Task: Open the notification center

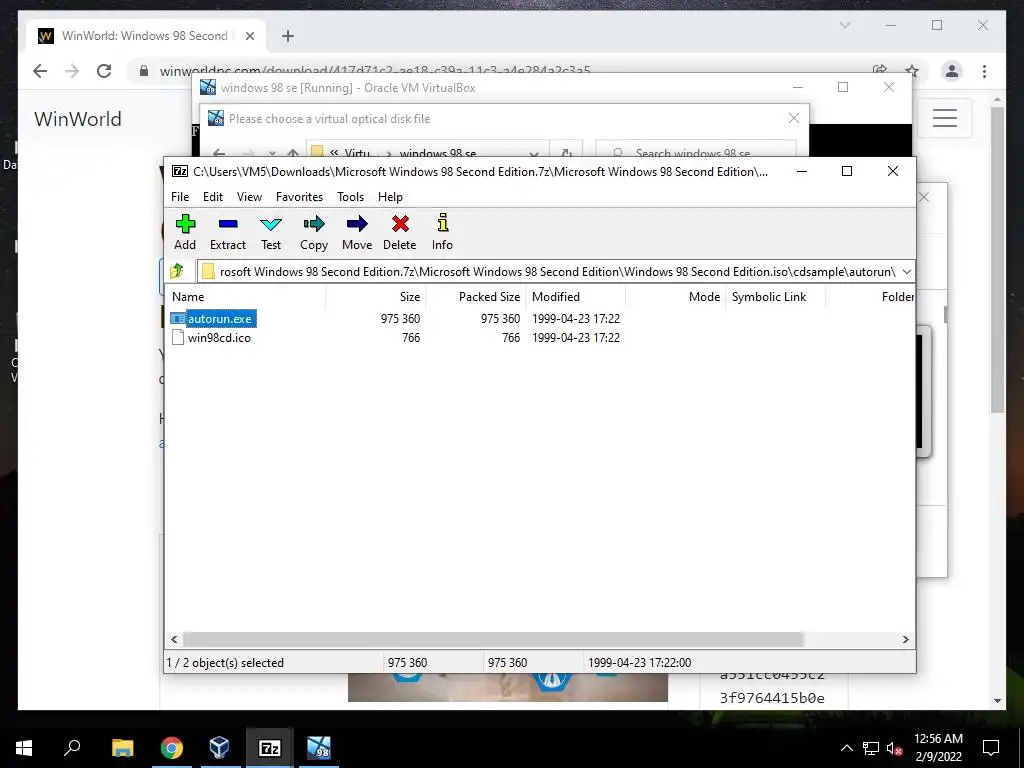Action: point(991,748)
